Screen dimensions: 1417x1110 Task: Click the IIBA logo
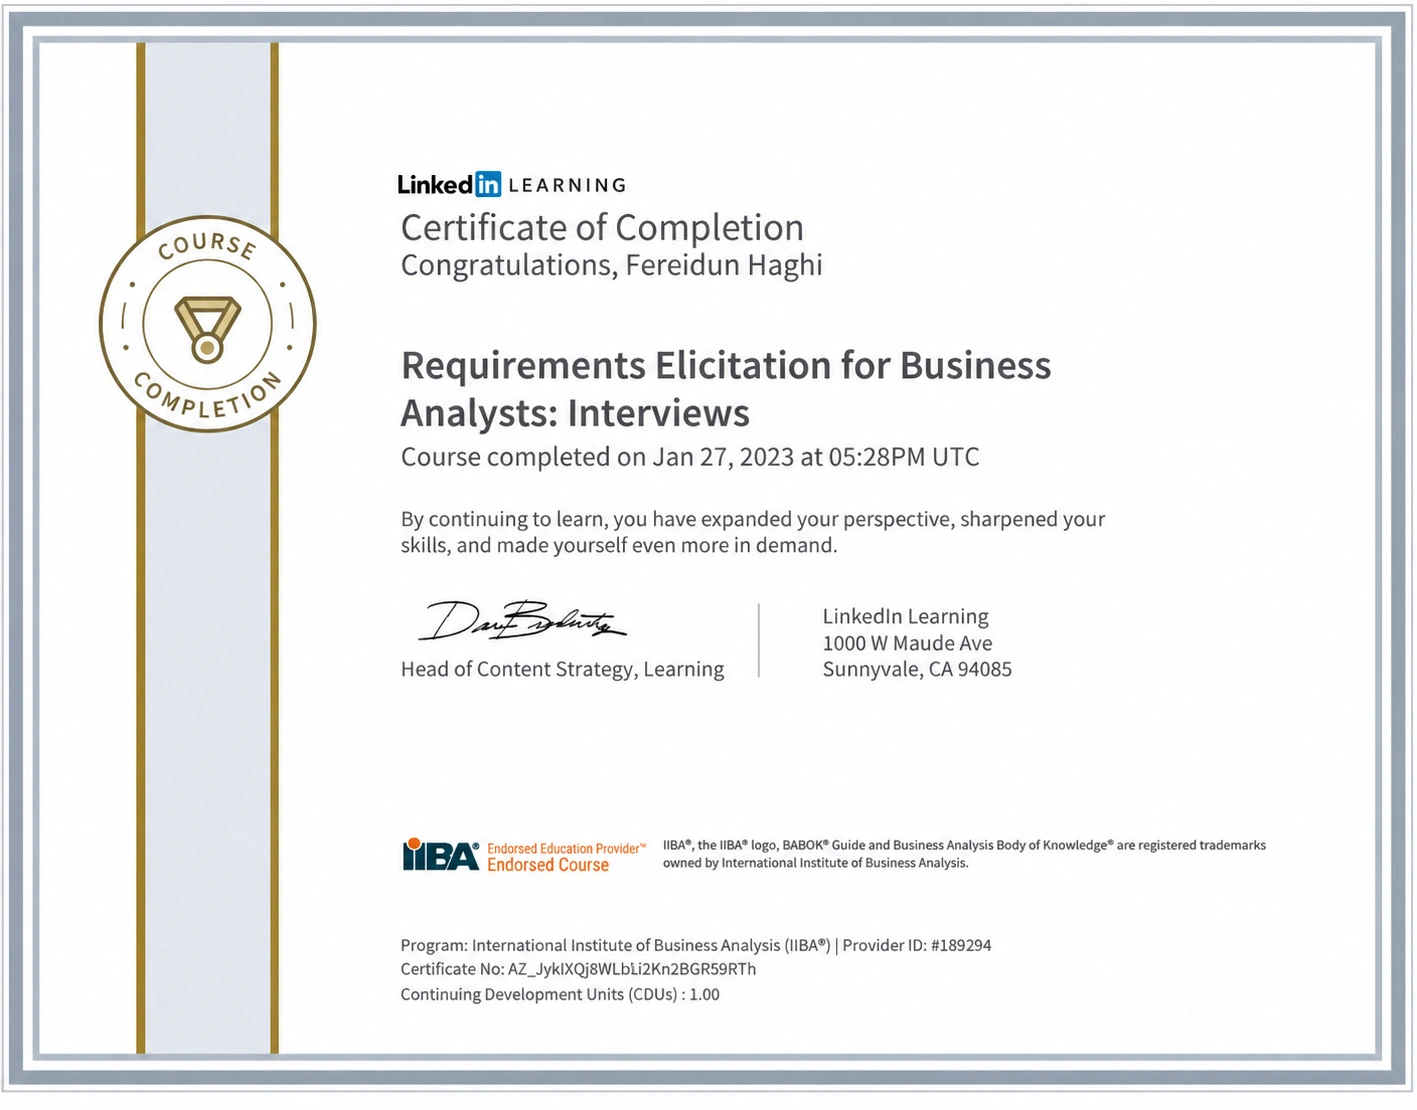(441, 856)
